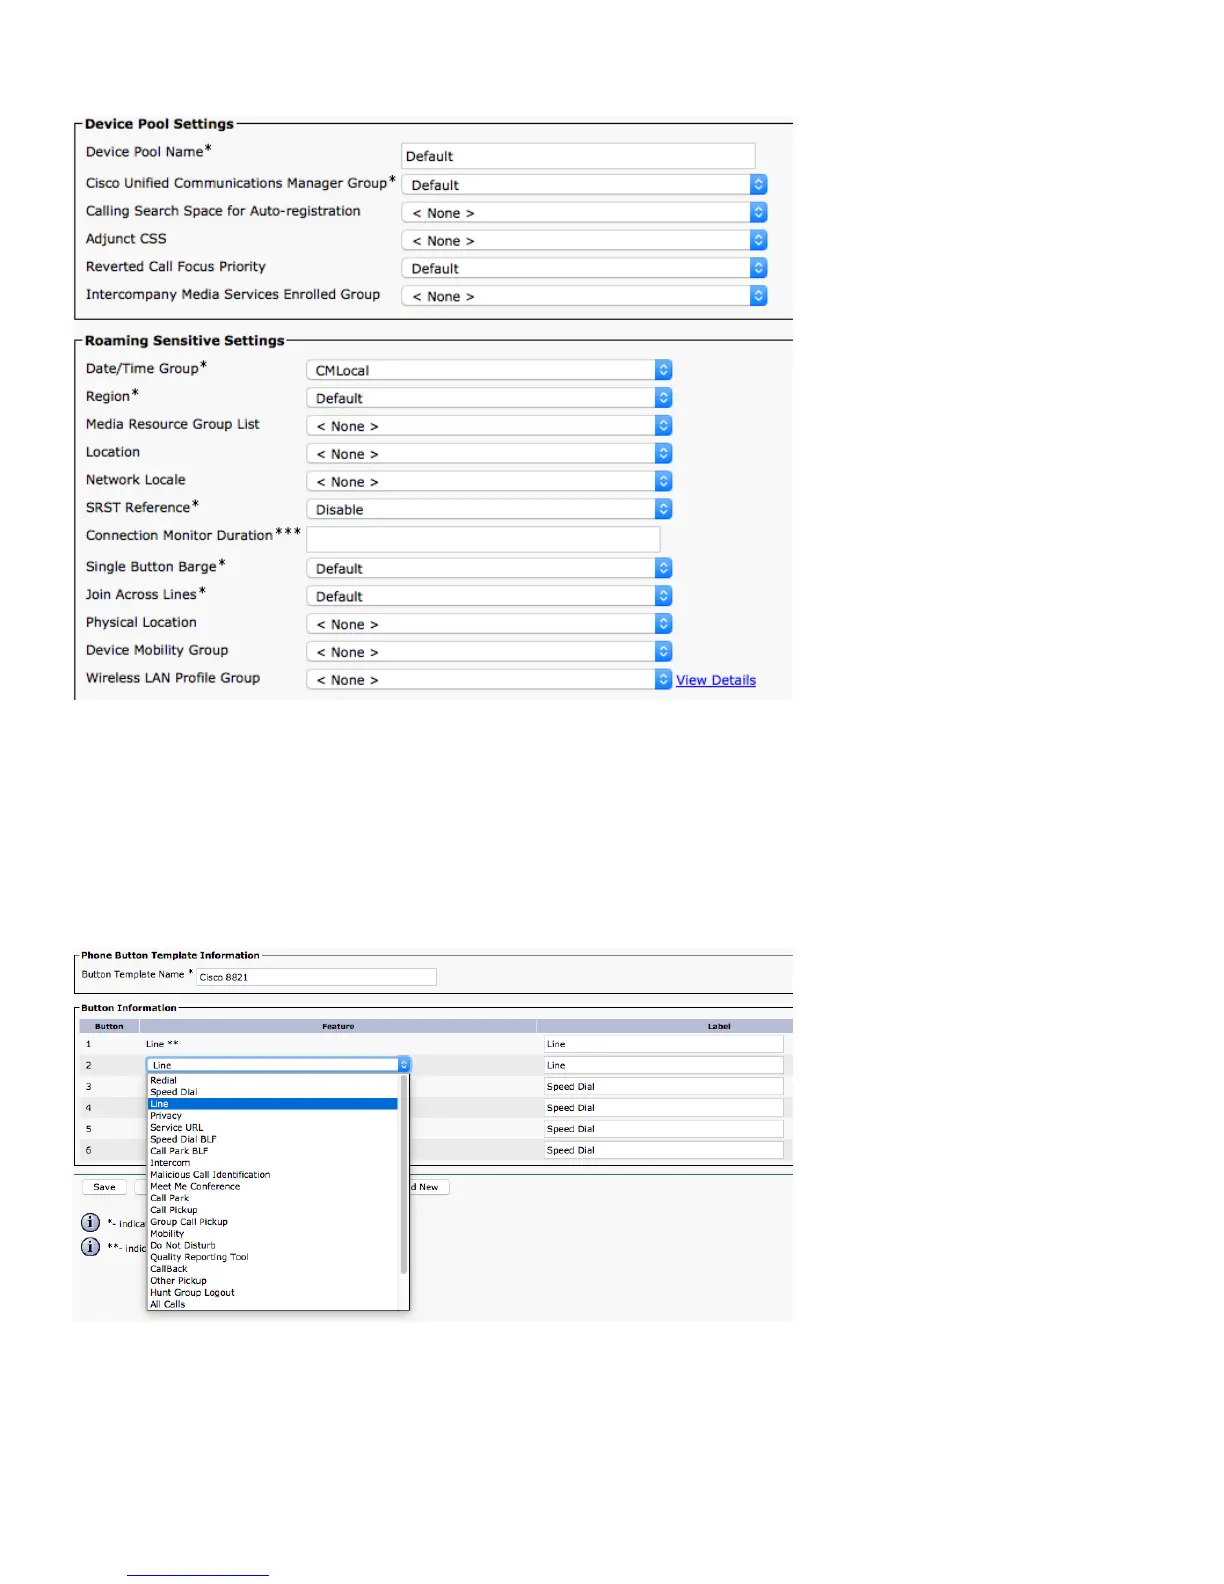This screenshot has width=1224, height=1584.
Task: Choose Mobility from the feature list
Action: coord(273,1234)
